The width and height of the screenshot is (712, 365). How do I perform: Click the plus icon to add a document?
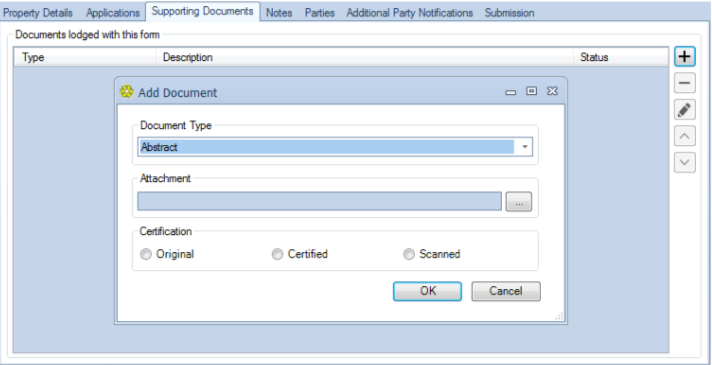(684, 57)
